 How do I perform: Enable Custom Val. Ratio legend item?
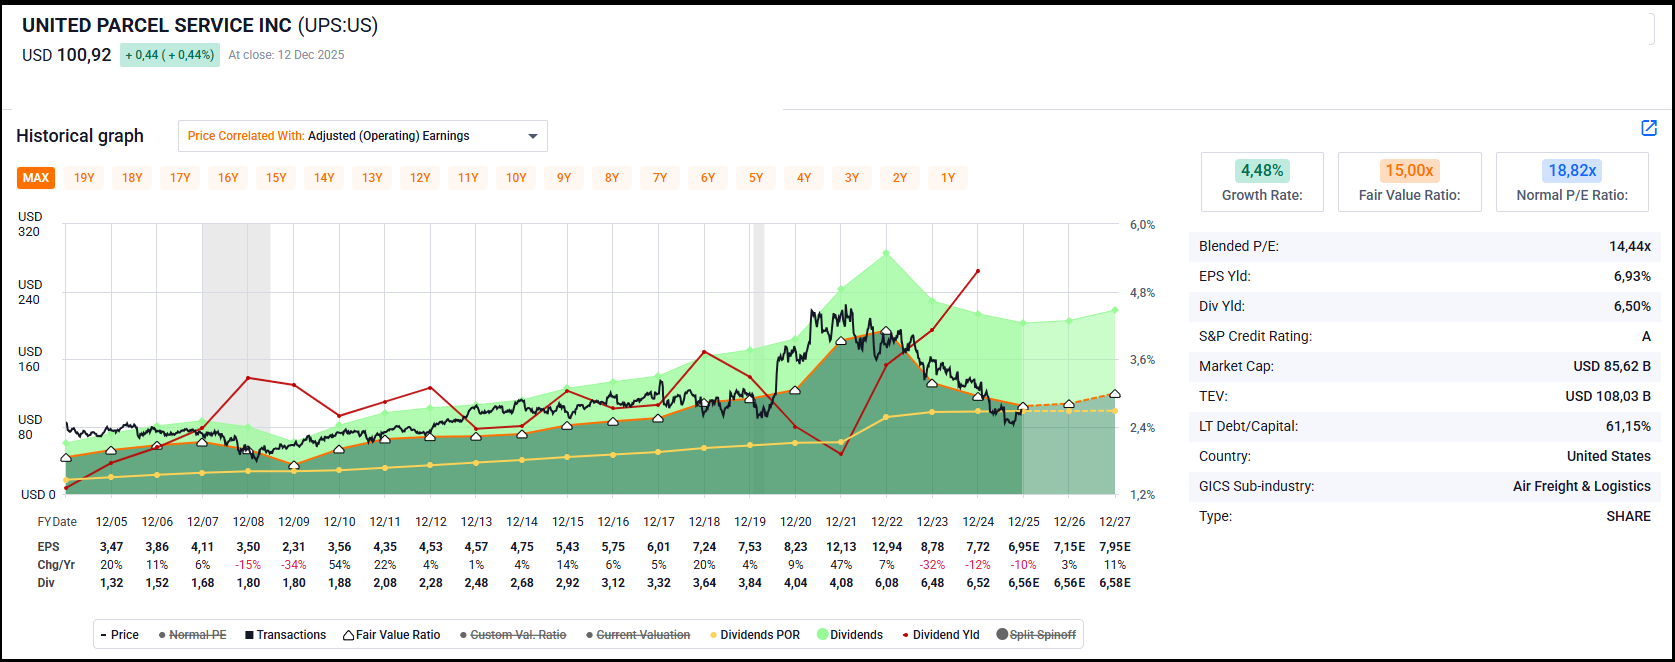pos(512,635)
